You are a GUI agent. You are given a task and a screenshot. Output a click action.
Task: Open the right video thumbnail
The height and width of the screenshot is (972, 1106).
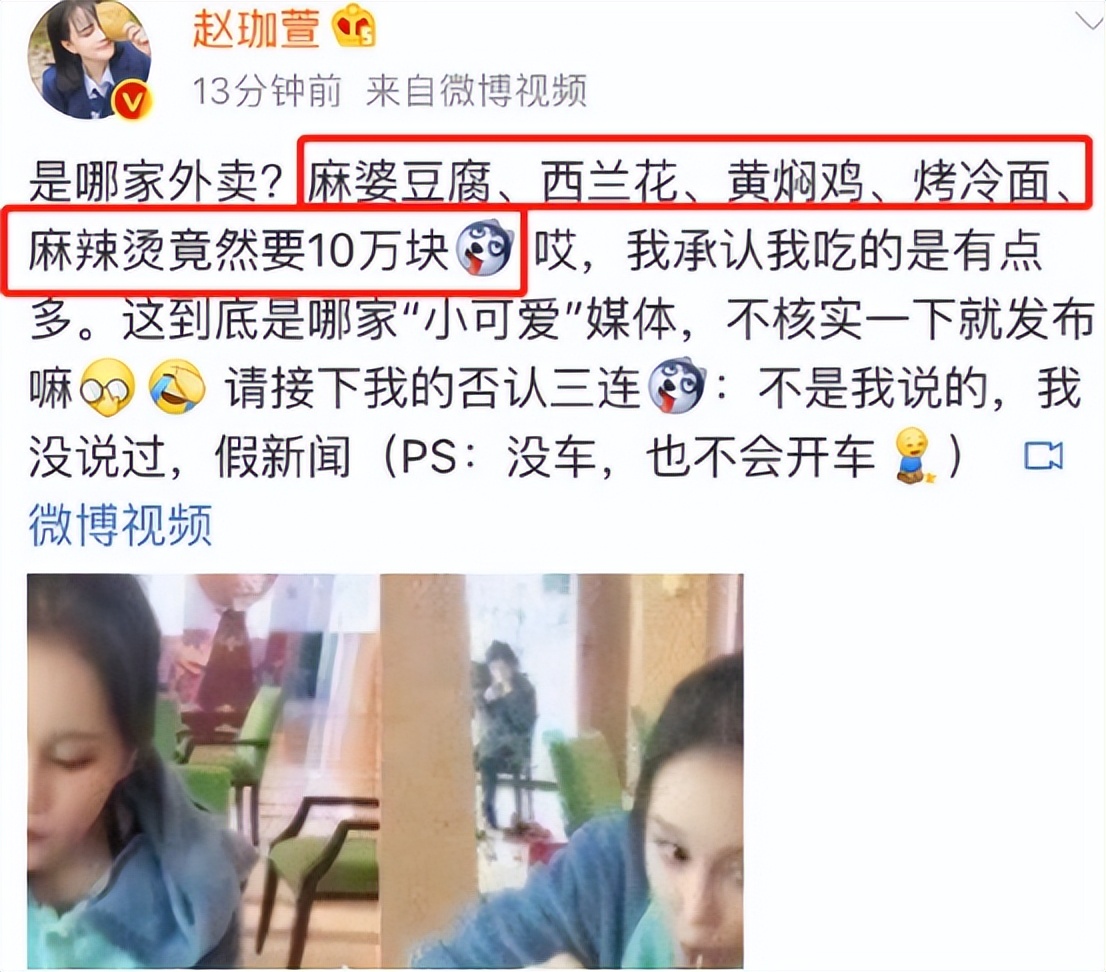(x=562, y=771)
